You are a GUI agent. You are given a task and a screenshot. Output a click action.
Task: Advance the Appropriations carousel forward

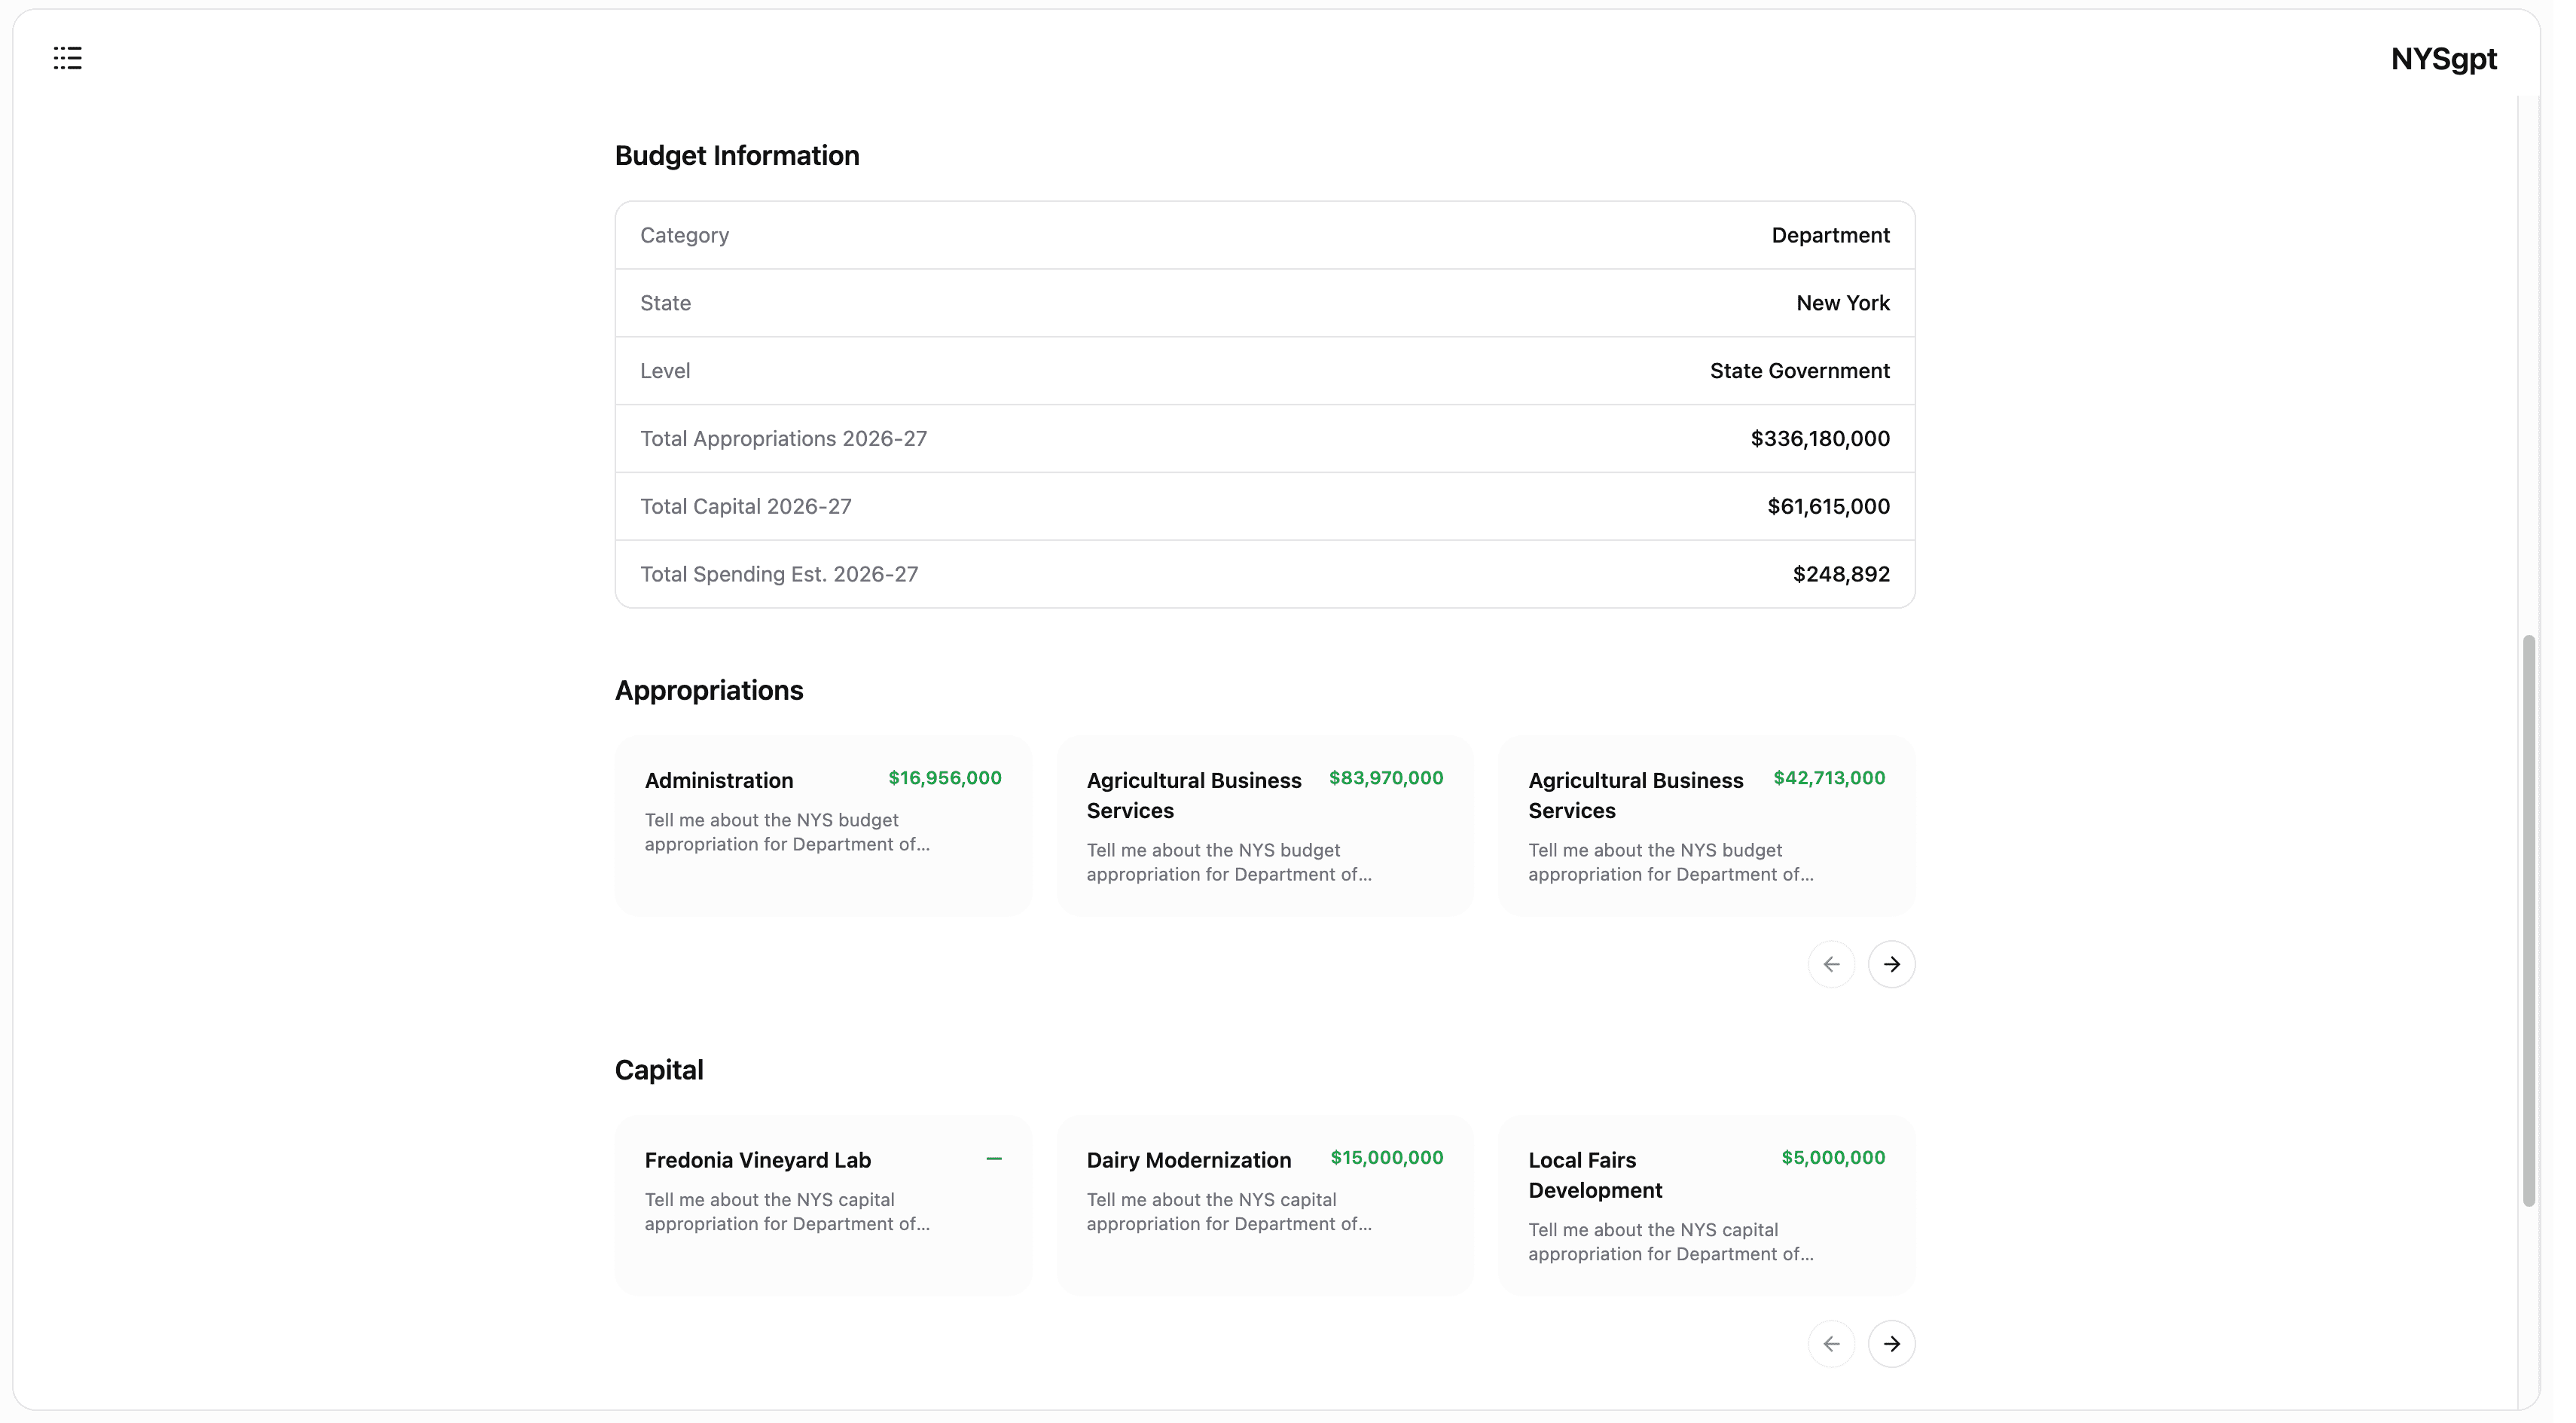pos(1890,963)
